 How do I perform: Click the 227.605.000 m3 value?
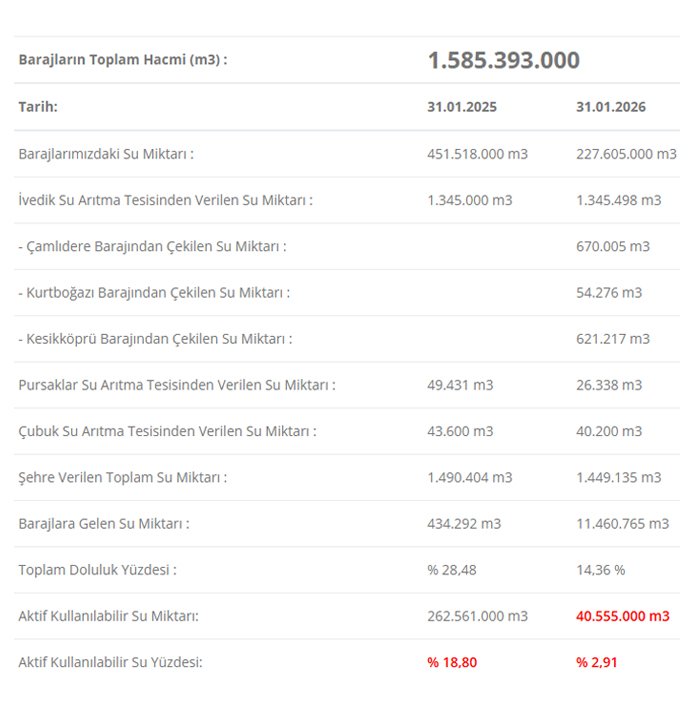(x=626, y=154)
